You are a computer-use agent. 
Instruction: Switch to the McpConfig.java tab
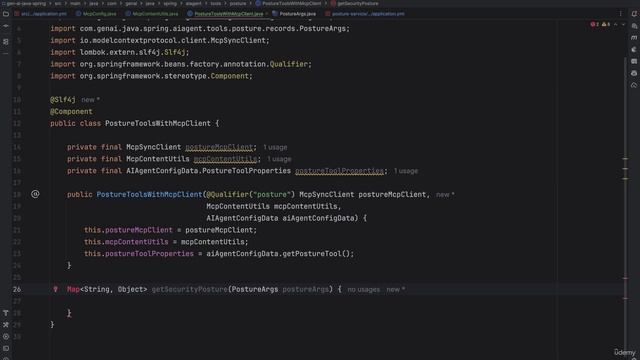tap(96, 14)
